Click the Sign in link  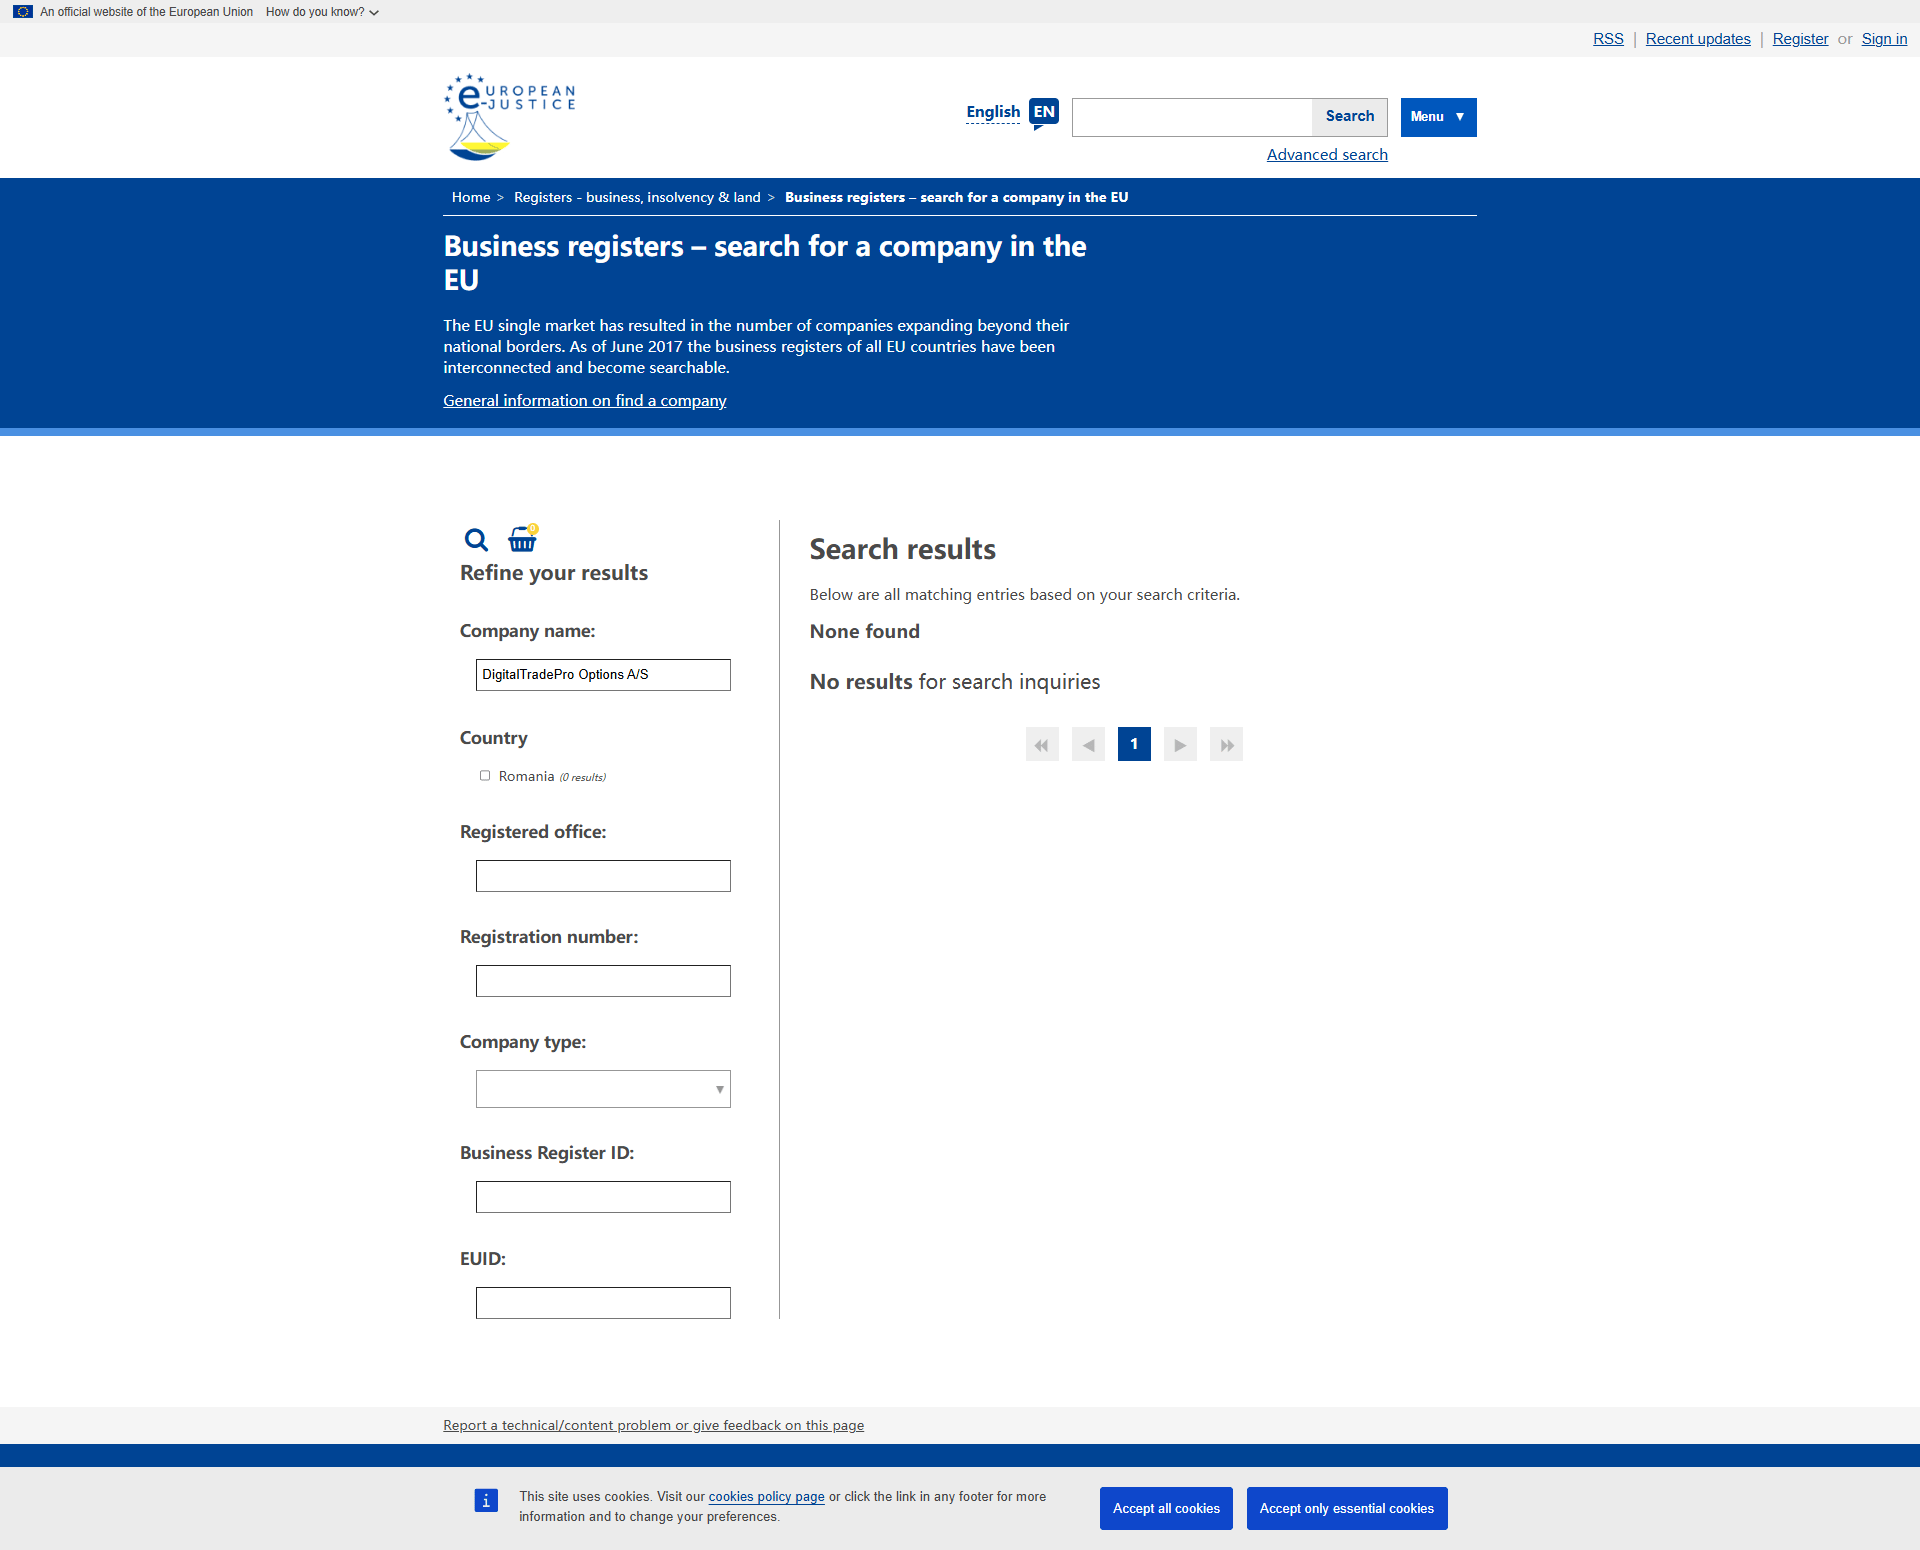1884,39
